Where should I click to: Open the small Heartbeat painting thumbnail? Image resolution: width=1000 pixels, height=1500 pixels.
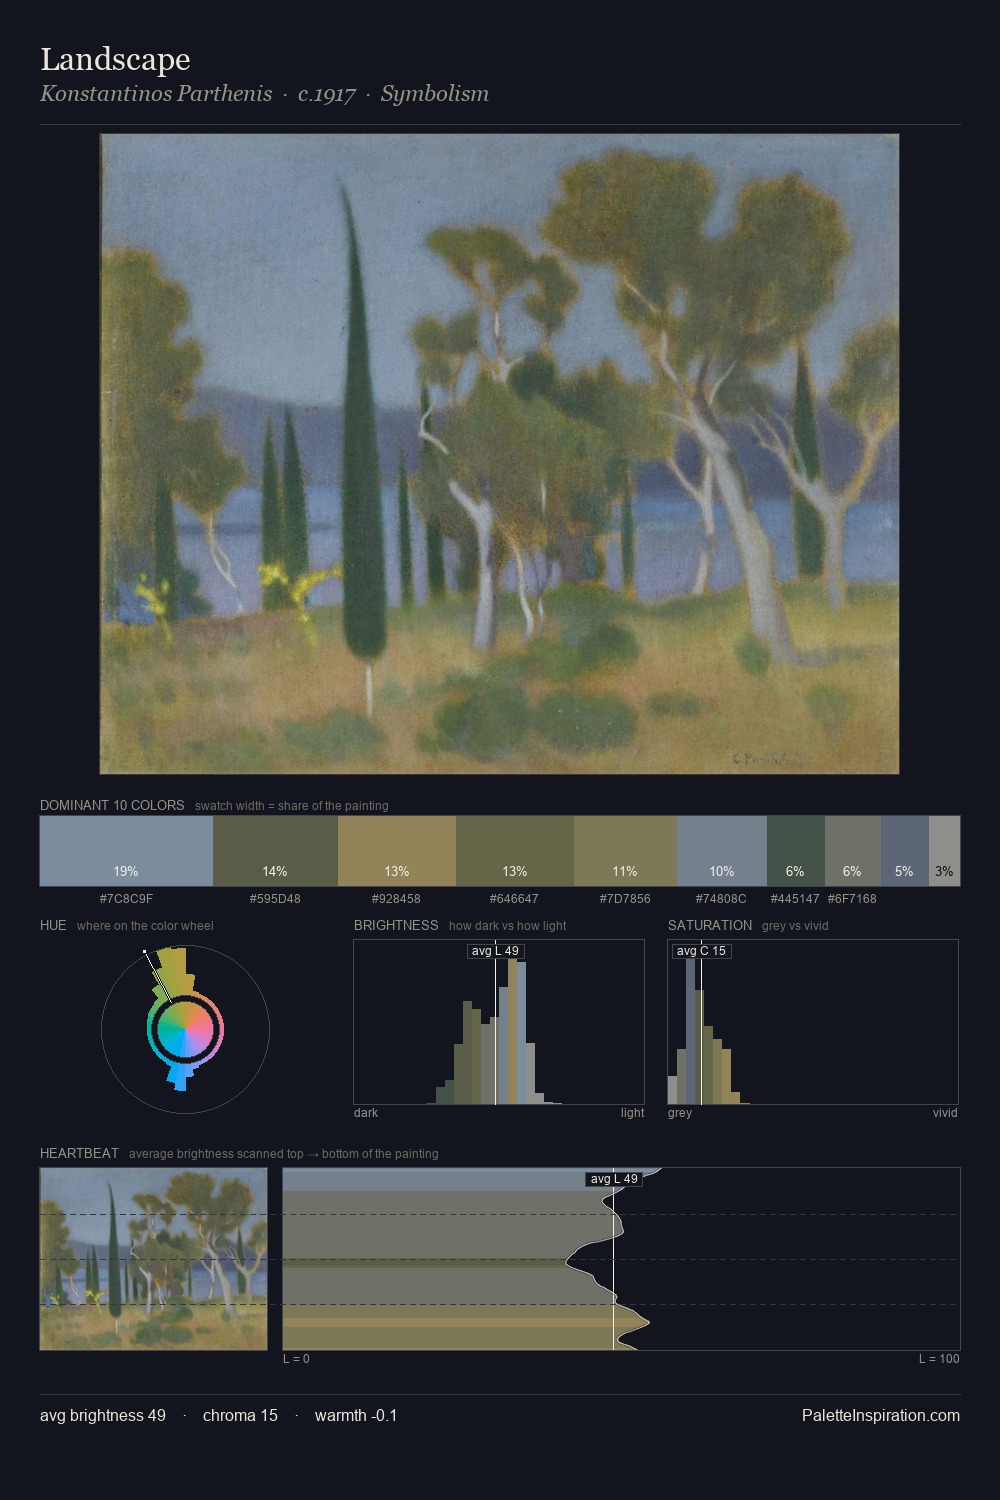153,1259
